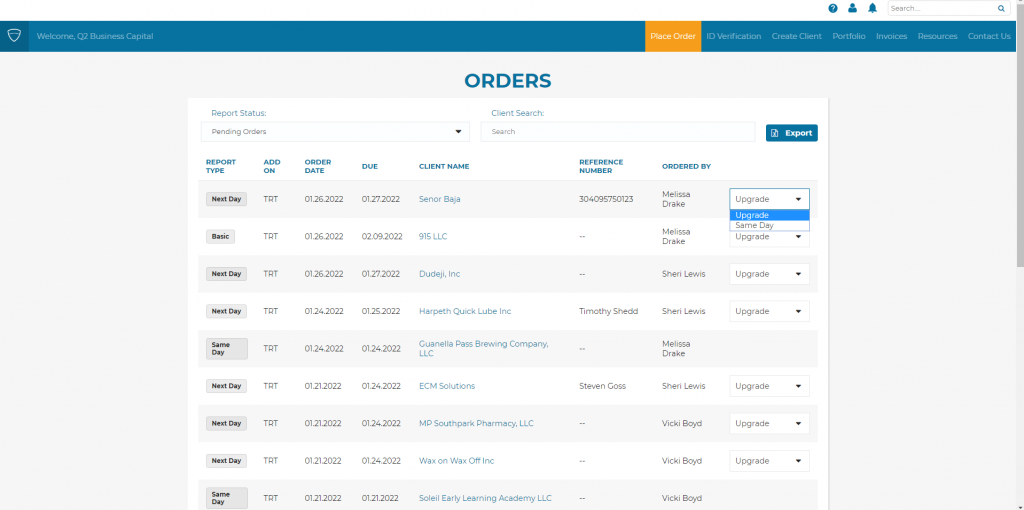Open Contact Us in navigation
The image size is (1024, 510).
pos(989,36)
